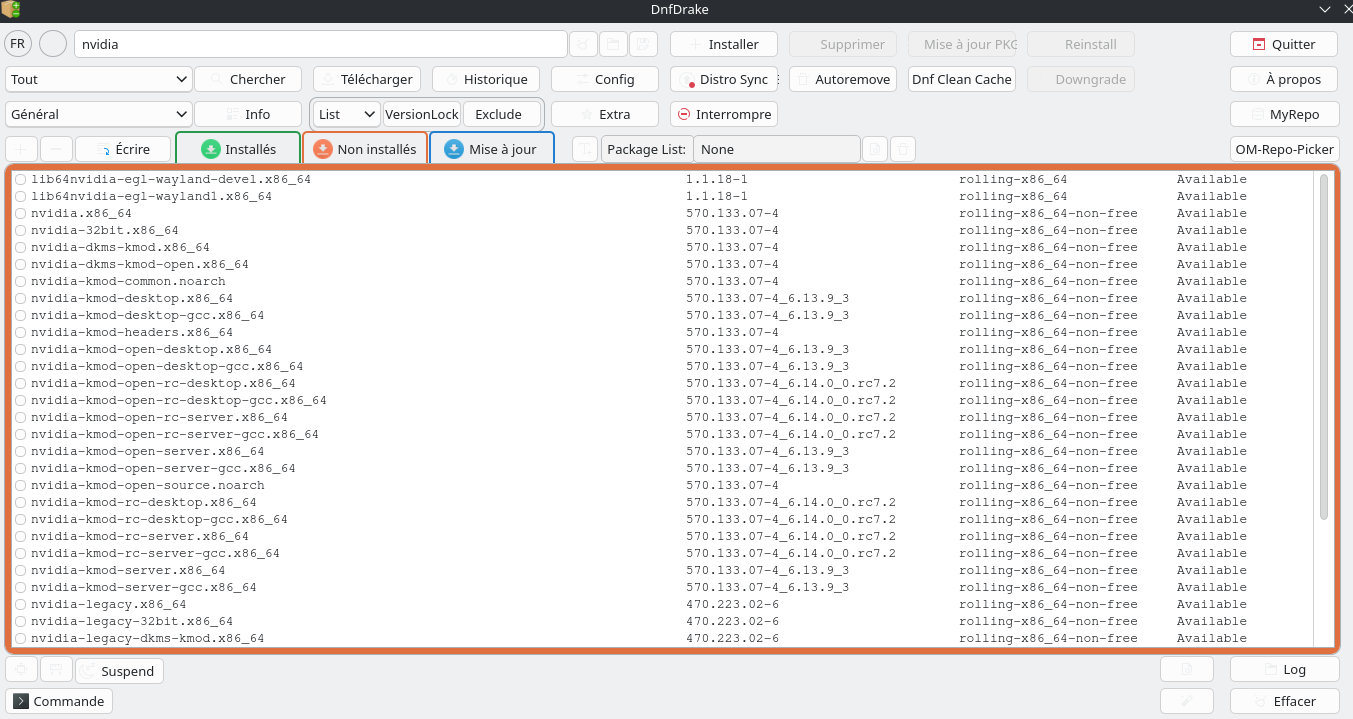Image resolution: width=1353 pixels, height=719 pixels.
Task: Click the Package List label button
Action: pyautogui.click(x=647, y=149)
